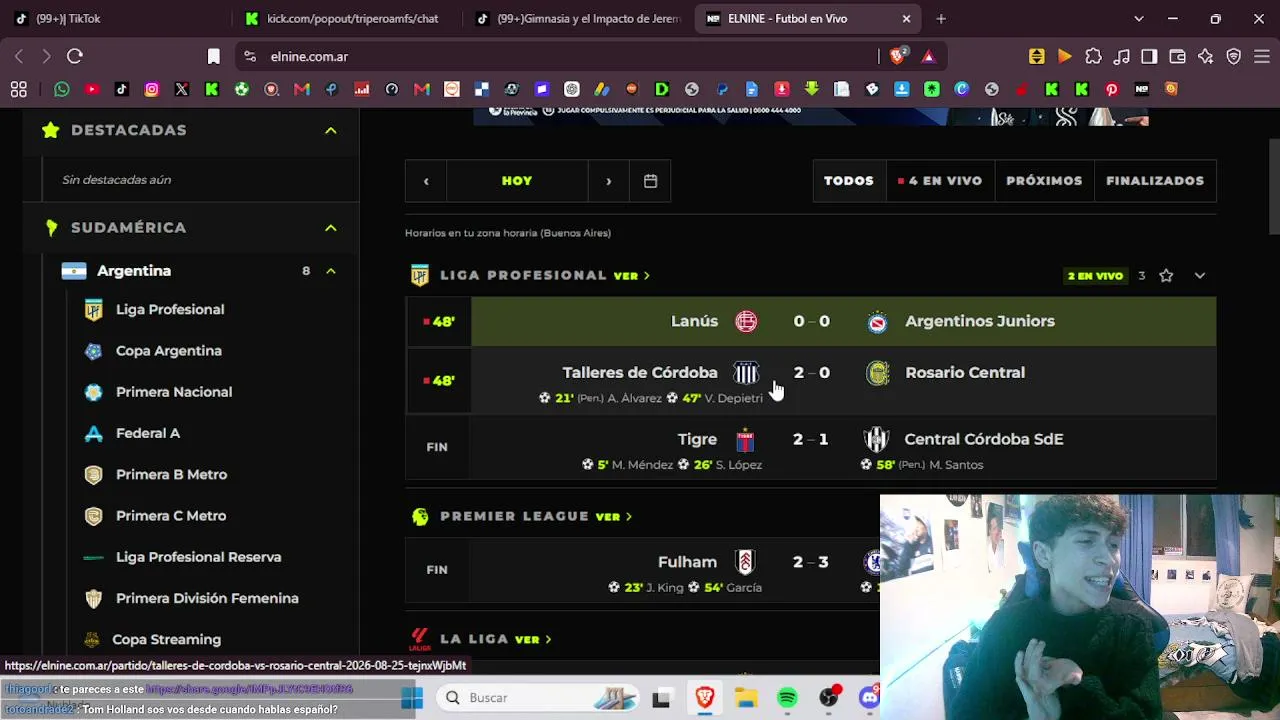Go to the next day
Viewport: 1280px width, 720px height.
(x=608, y=181)
